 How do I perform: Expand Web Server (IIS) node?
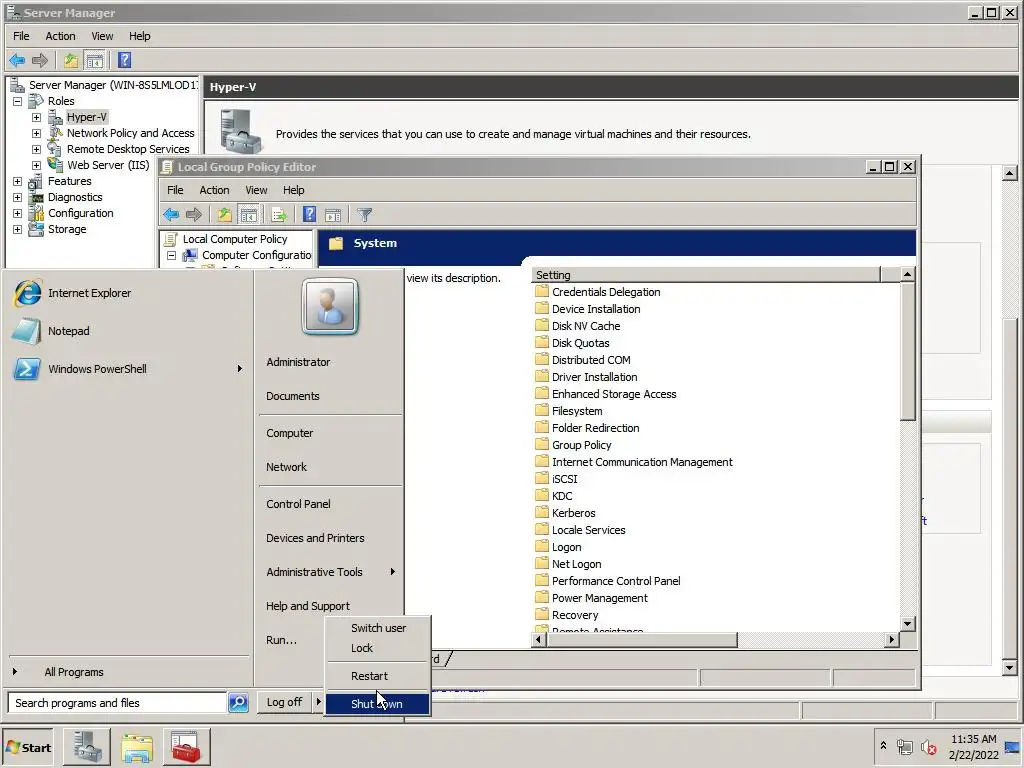pos(37,165)
